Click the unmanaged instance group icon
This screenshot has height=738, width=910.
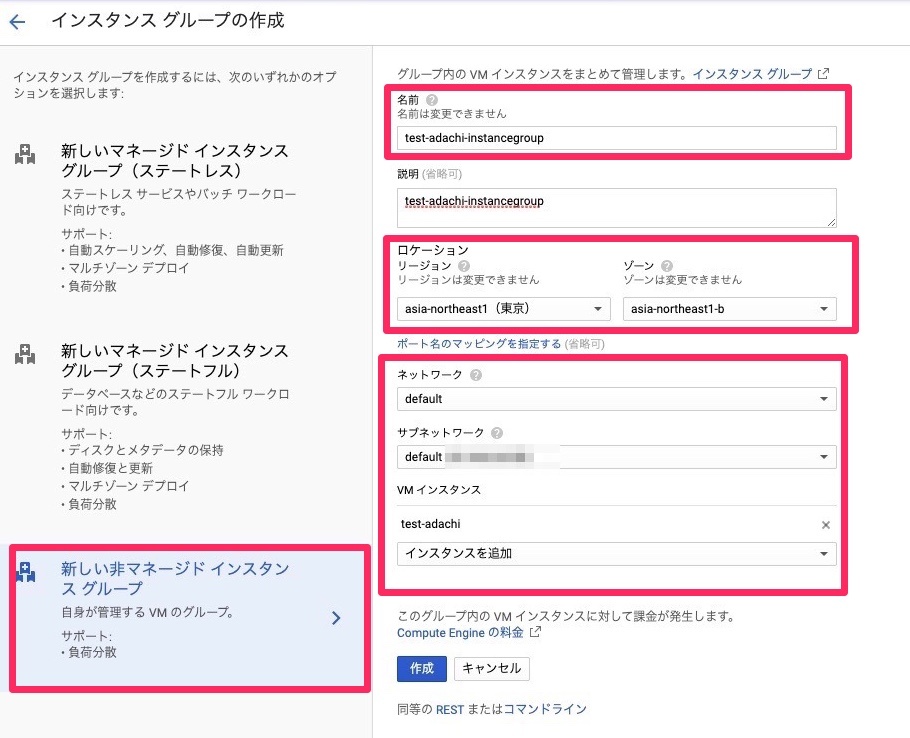click(25, 572)
